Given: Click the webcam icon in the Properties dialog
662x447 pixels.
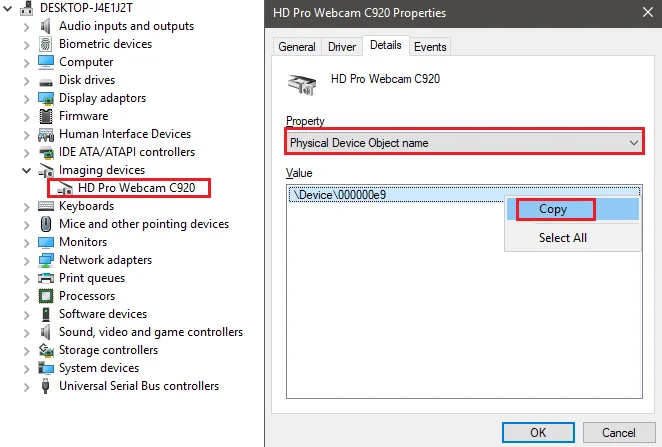Looking at the screenshot, I should [302, 84].
